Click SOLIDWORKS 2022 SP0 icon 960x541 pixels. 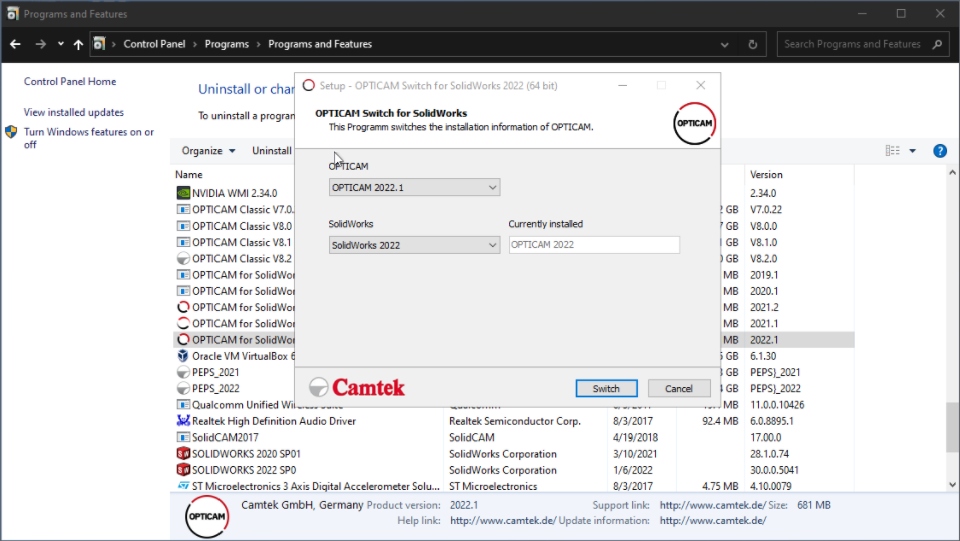tap(183, 470)
